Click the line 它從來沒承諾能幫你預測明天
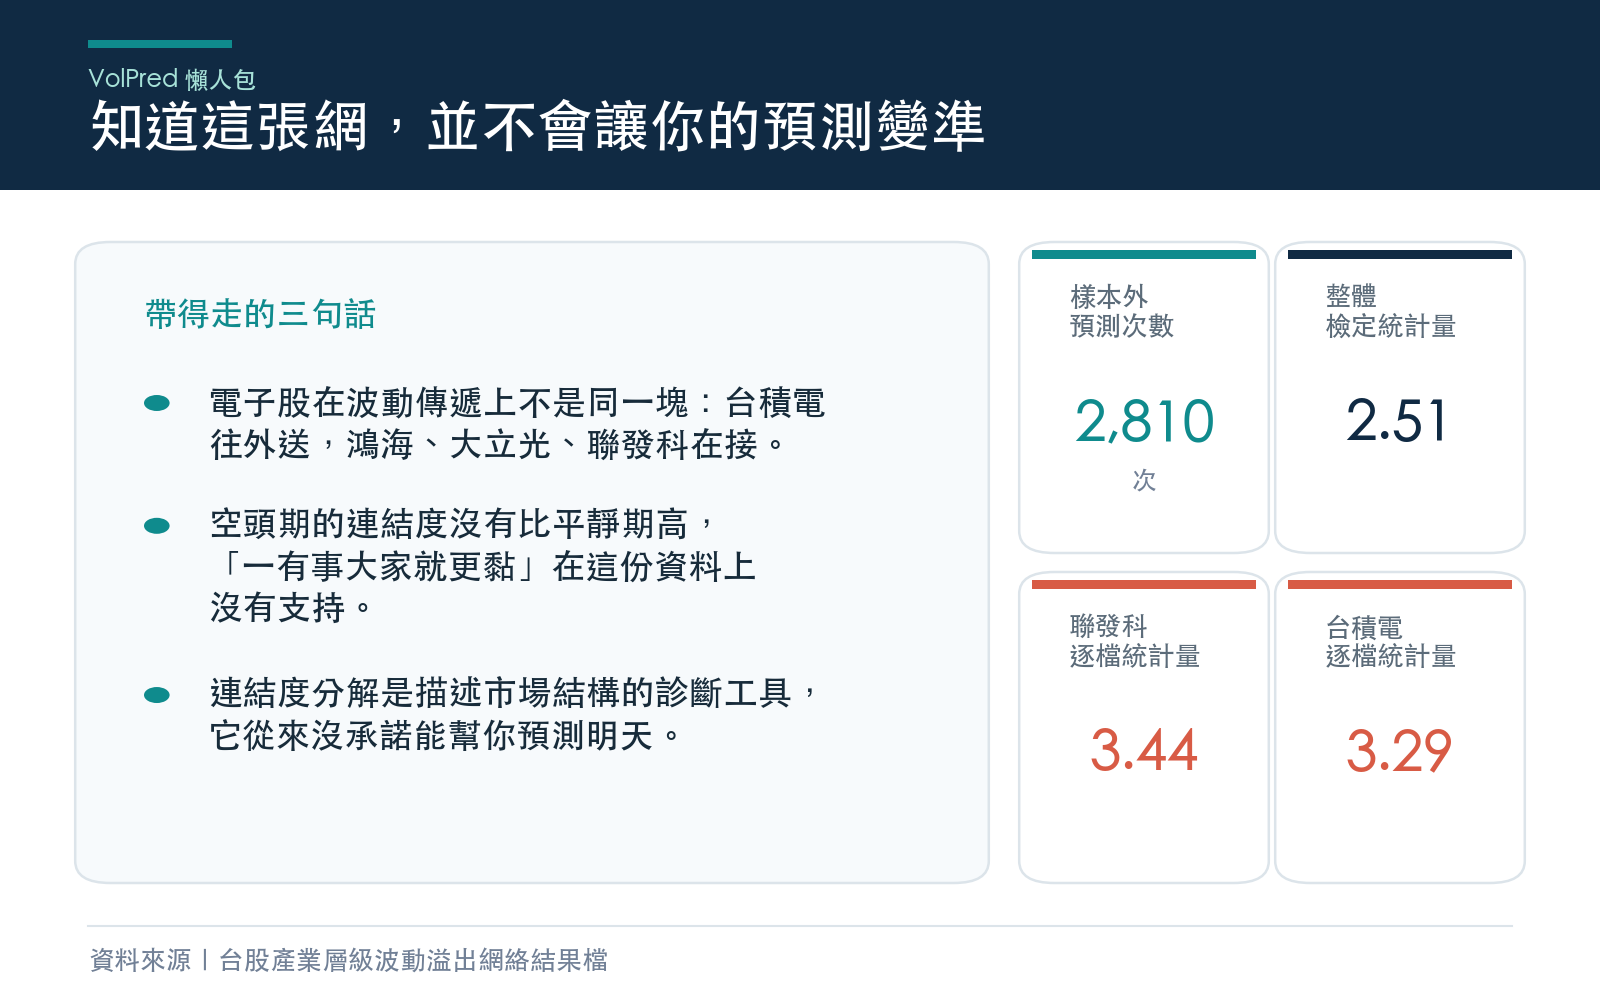The image size is (1600, 1000). (x=445, y=735)
